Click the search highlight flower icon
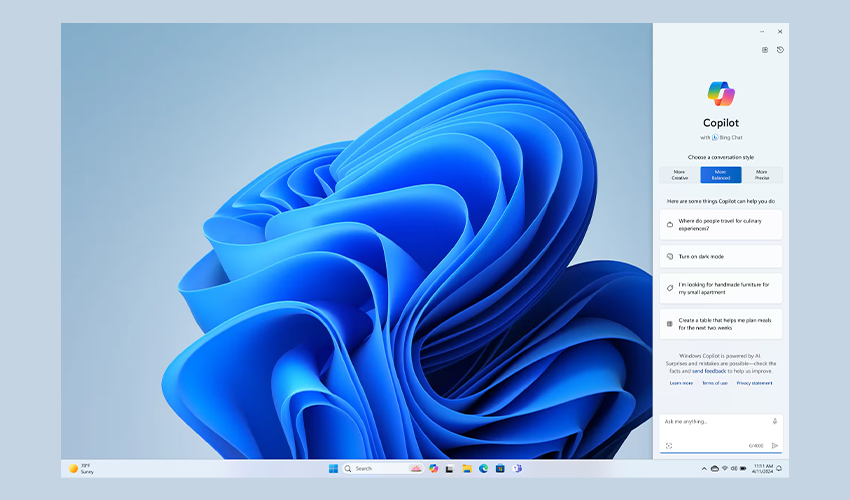Viewport: 850px width, 500px height. [x=416, y=469]
